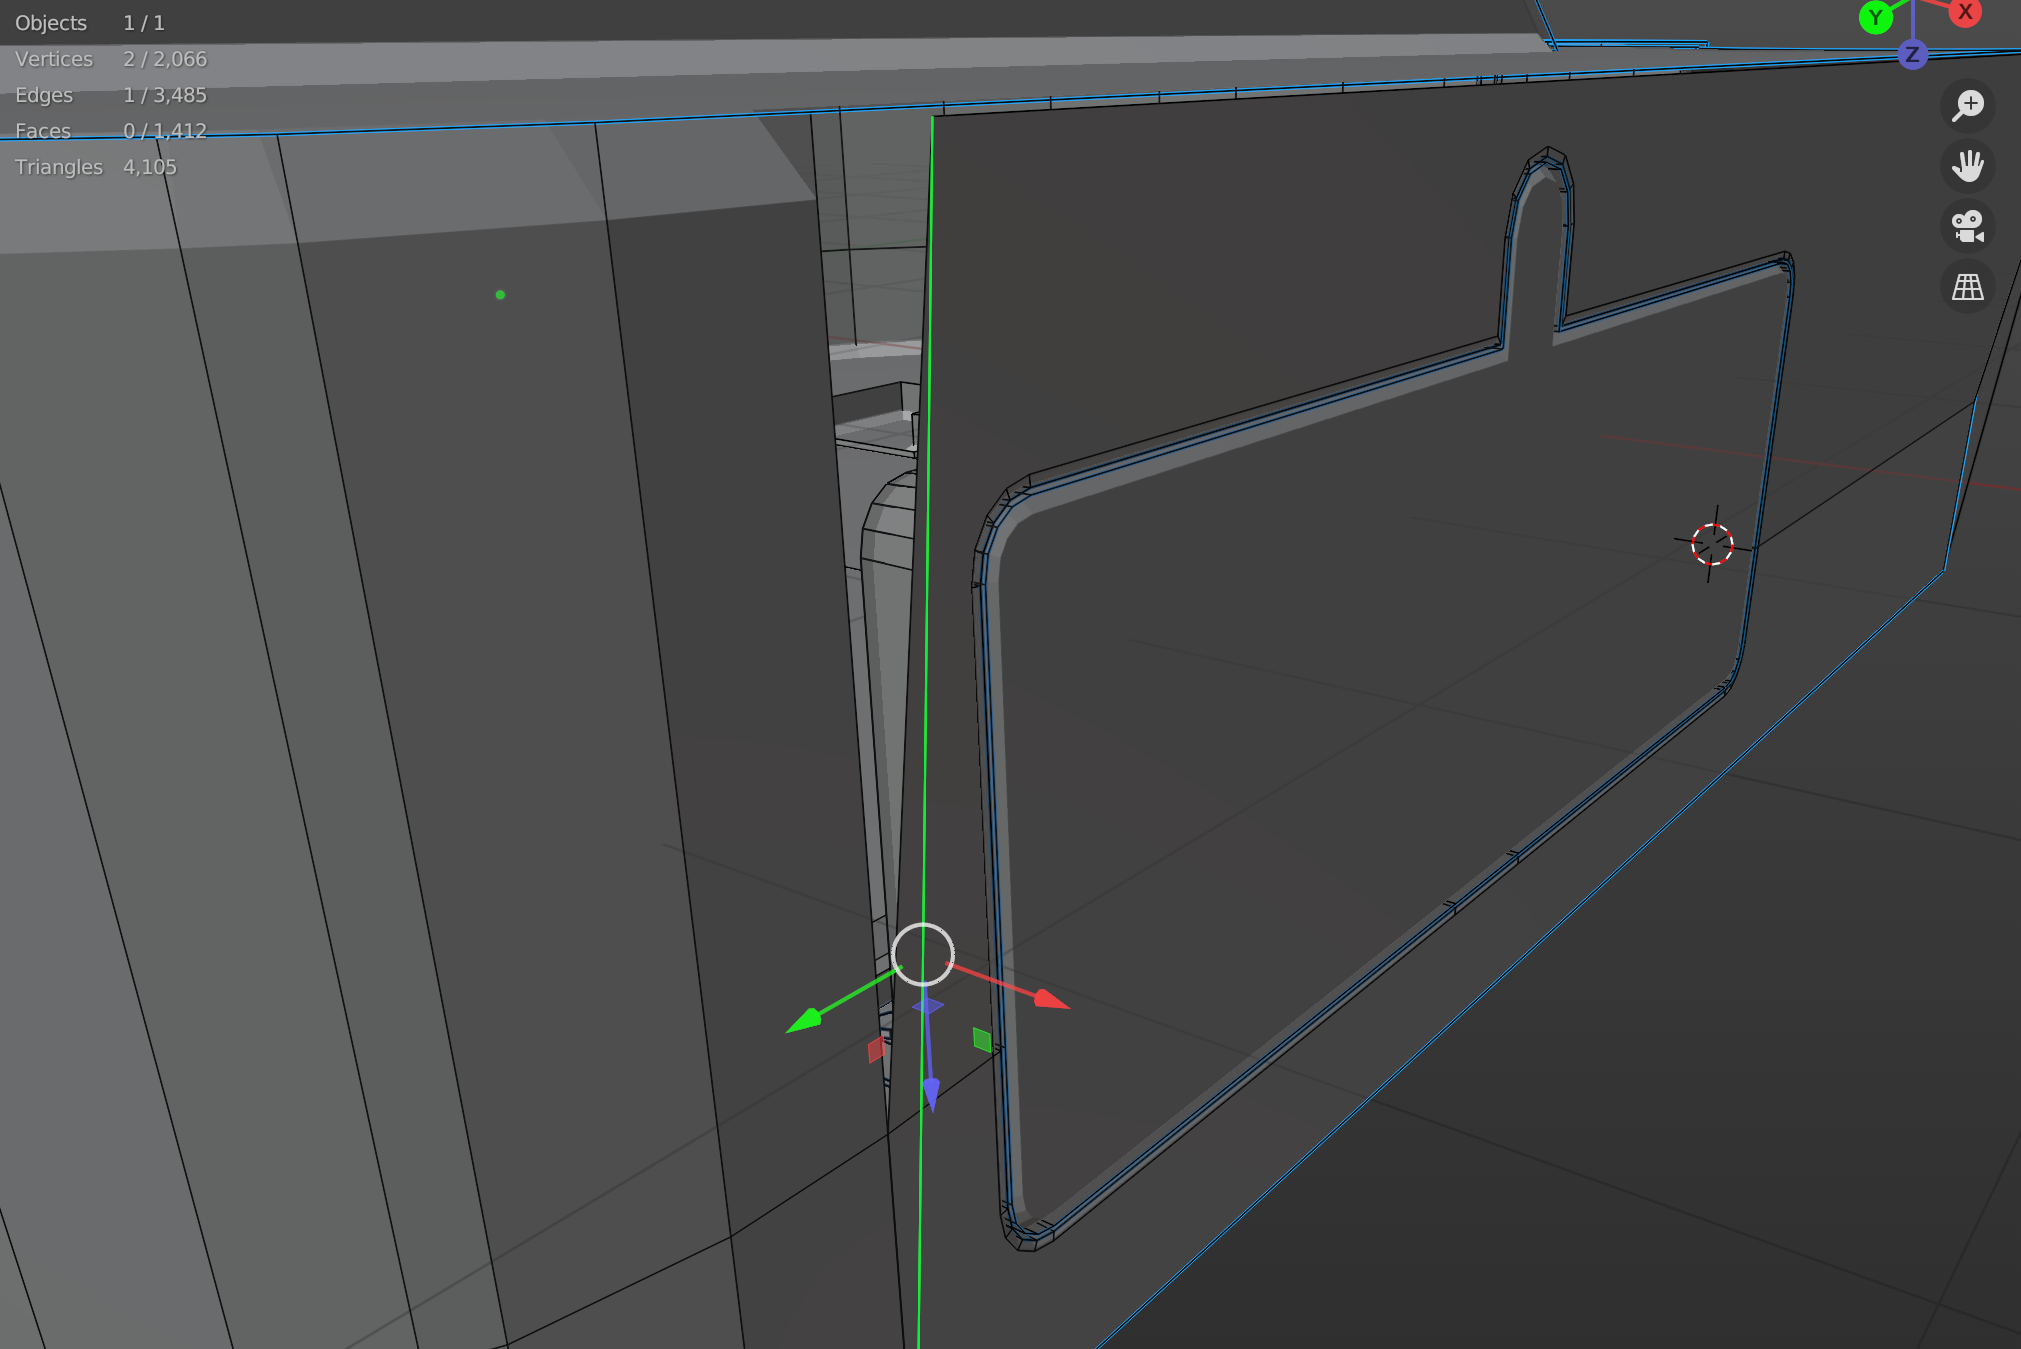Click the Triangles statistics line
This screenshot has height=1349, width=2021.
[96, 167]
